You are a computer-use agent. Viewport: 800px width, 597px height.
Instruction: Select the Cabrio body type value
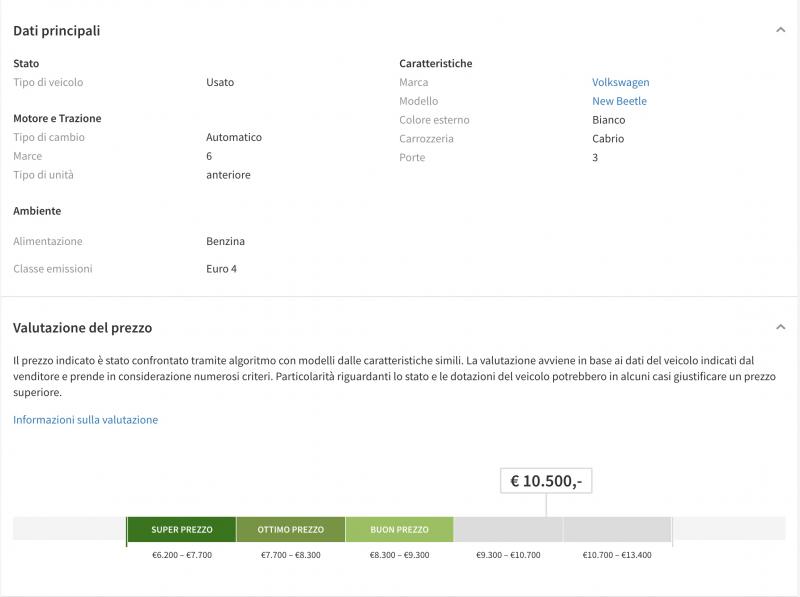[x=608, y=139]
